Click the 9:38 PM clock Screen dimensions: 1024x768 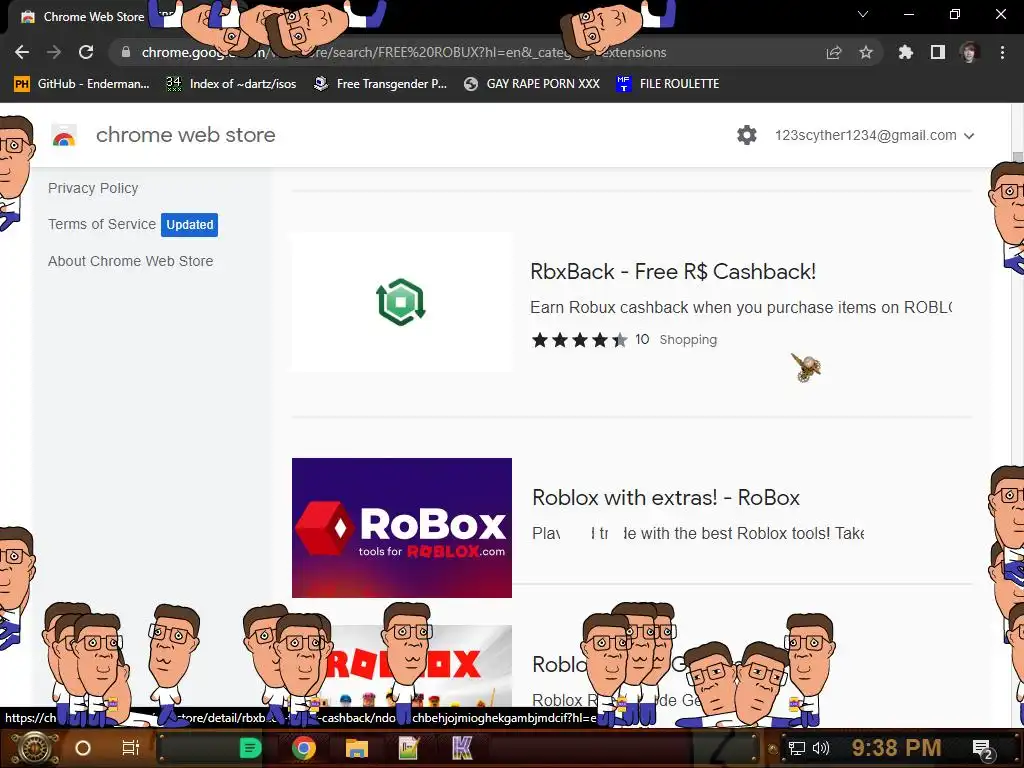point(896,748)
